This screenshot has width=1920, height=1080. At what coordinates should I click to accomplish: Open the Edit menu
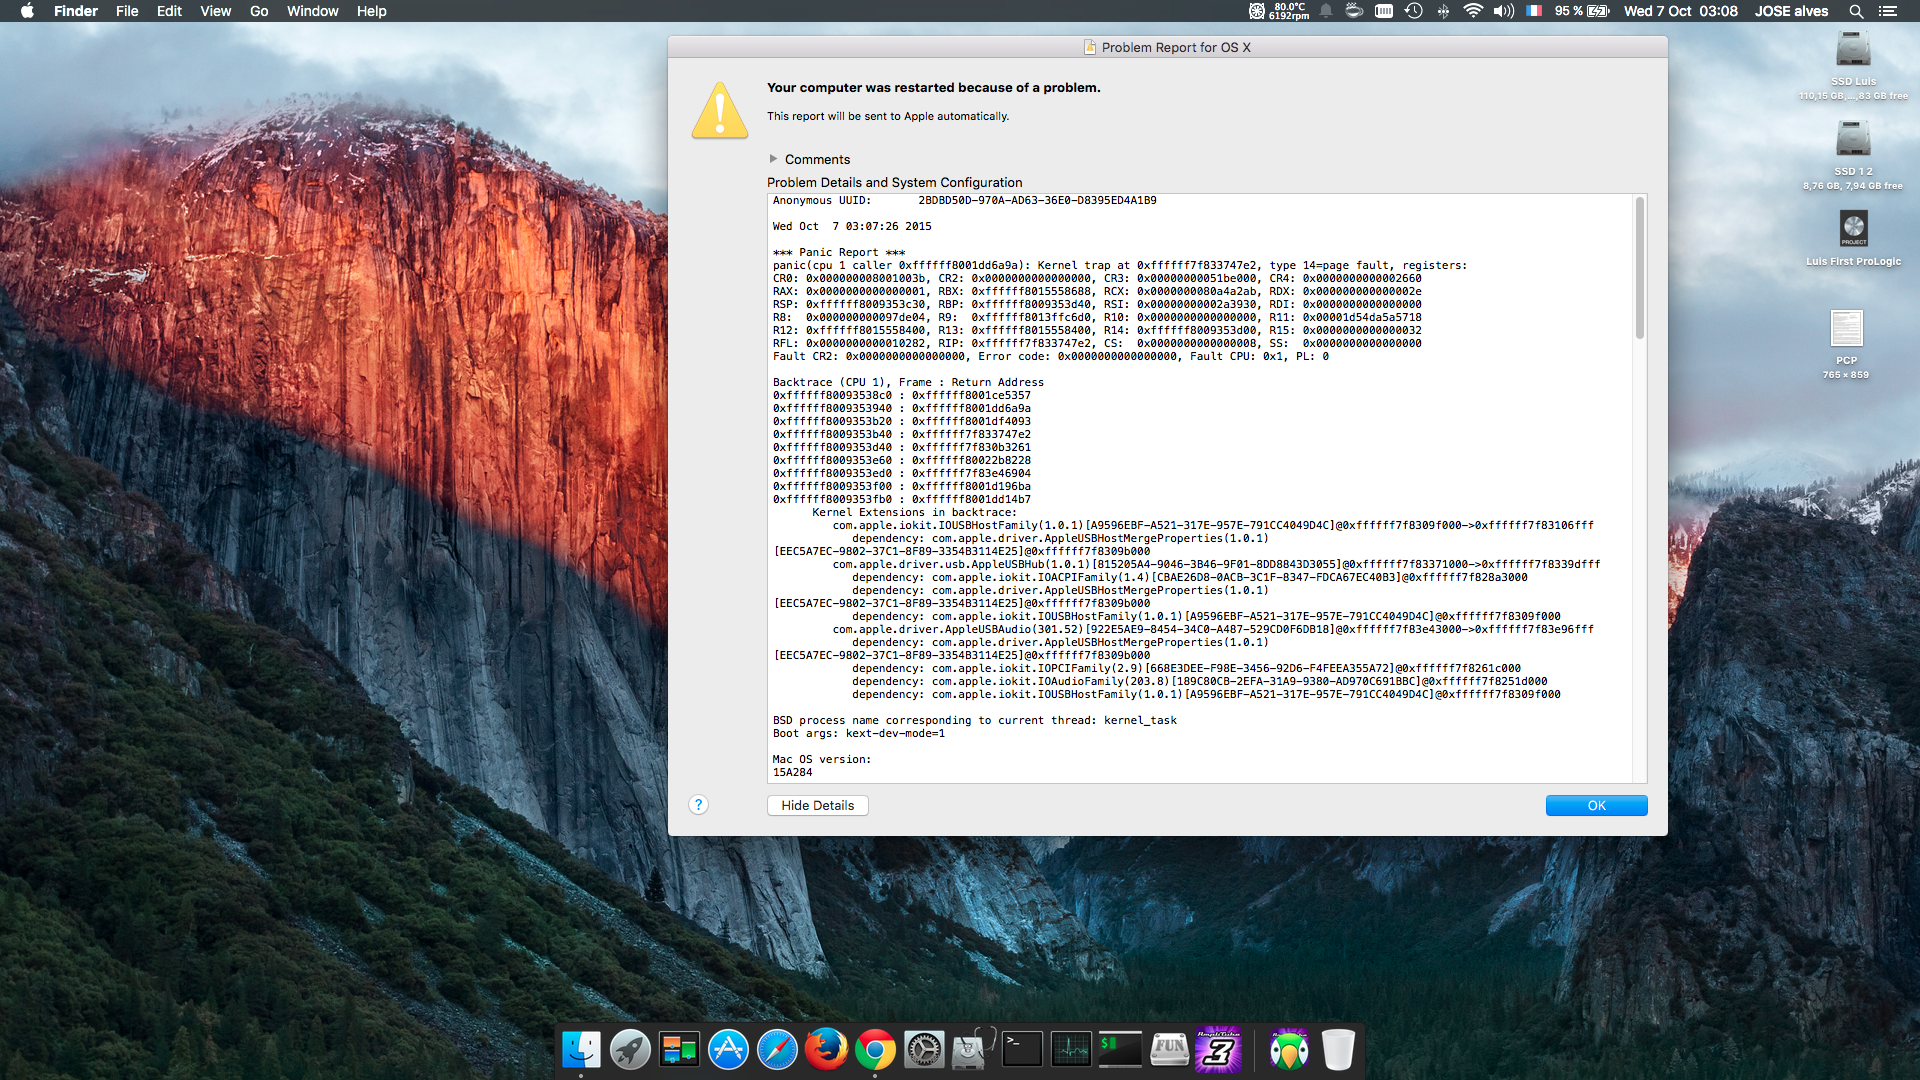click(169, 11)
